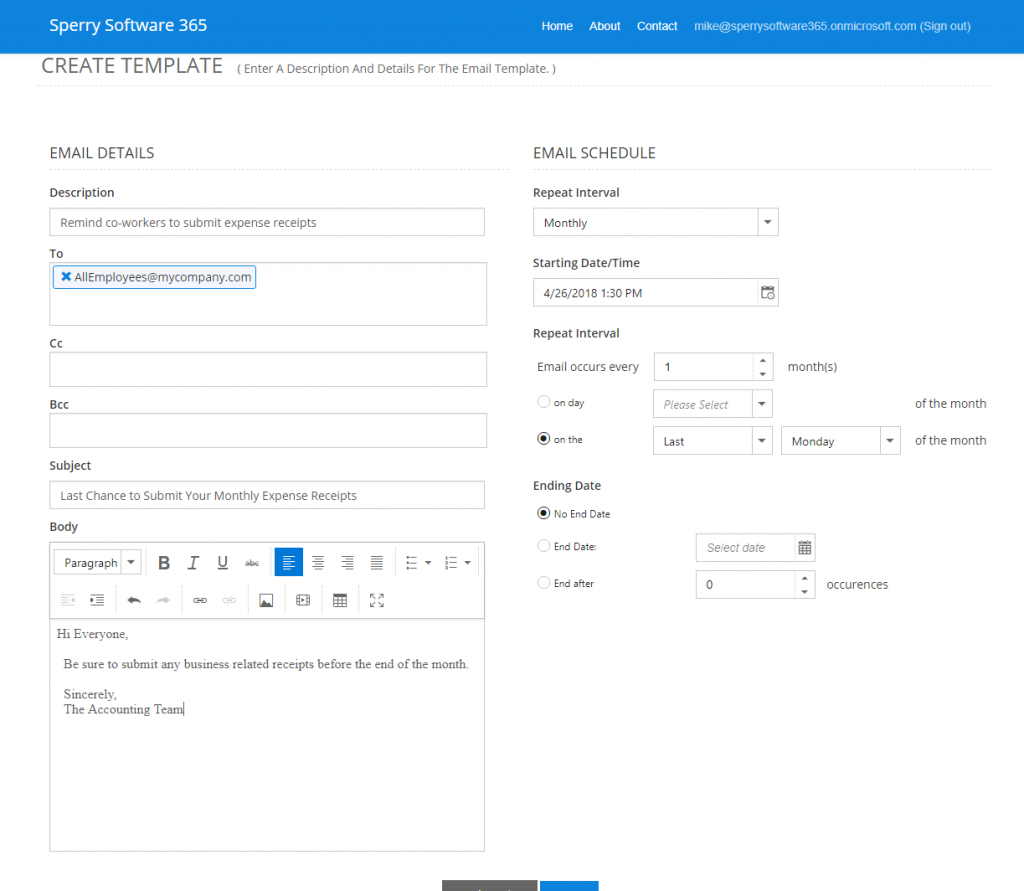The height and width of the screenshot is (891, 1024).
Task: Remove AllEmployees@mycompany.com recipient
Action: 66,277
